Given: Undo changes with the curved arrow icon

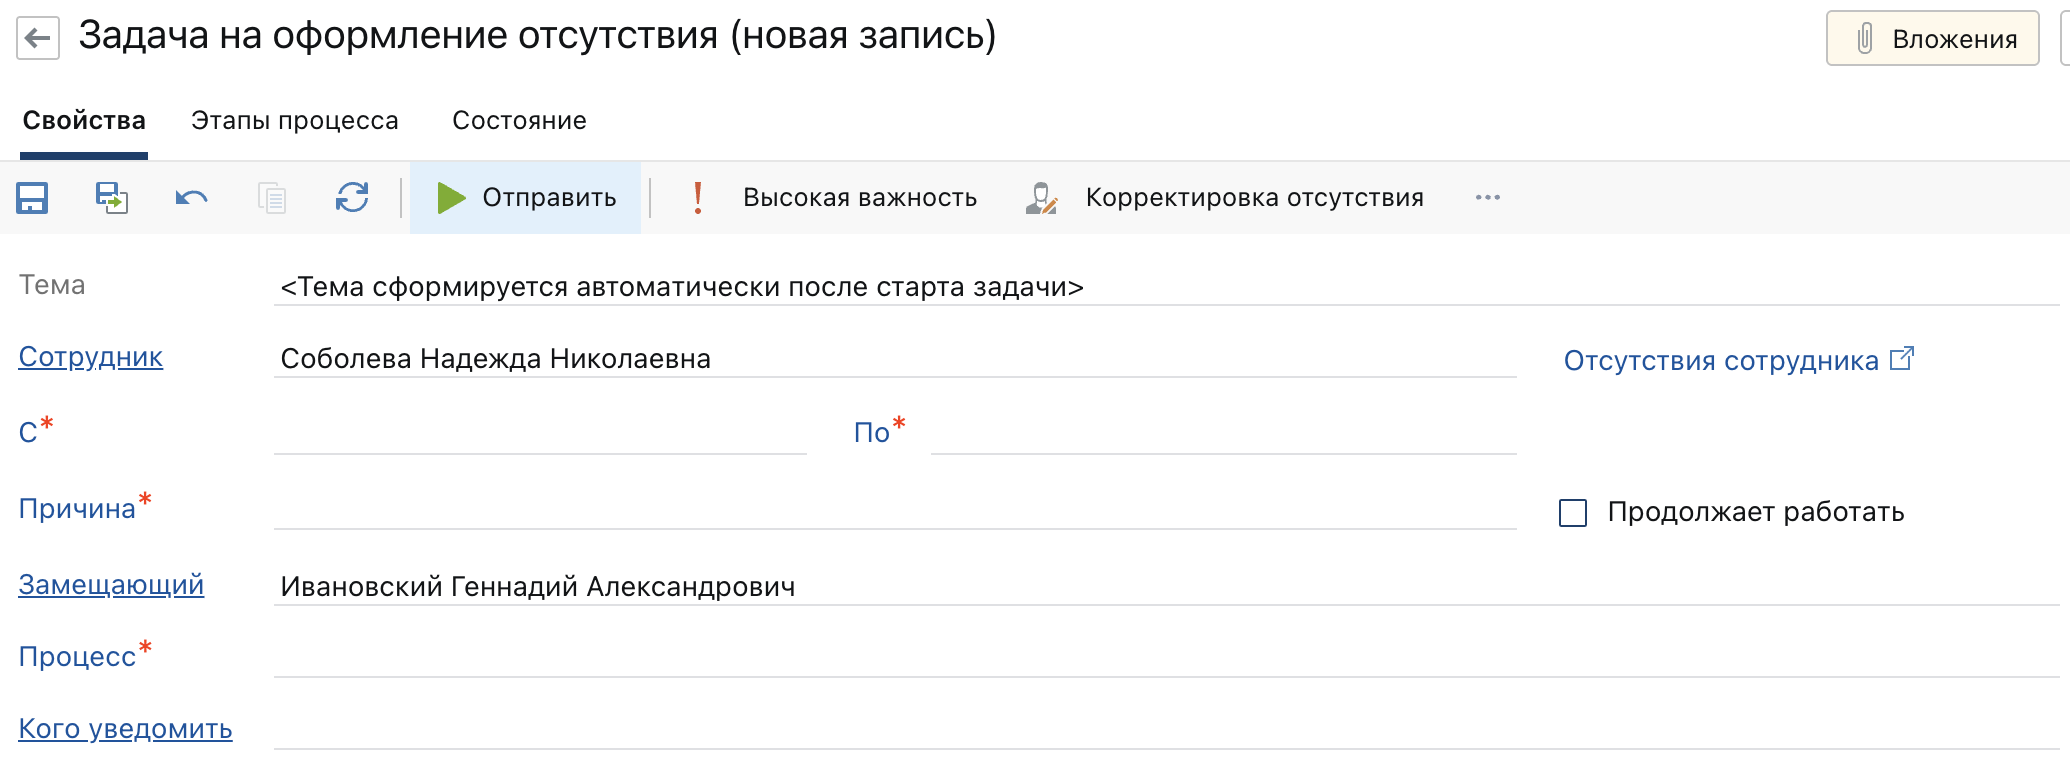Looking at the screenshot, I should pyautogui.click(x=191, y=198).
